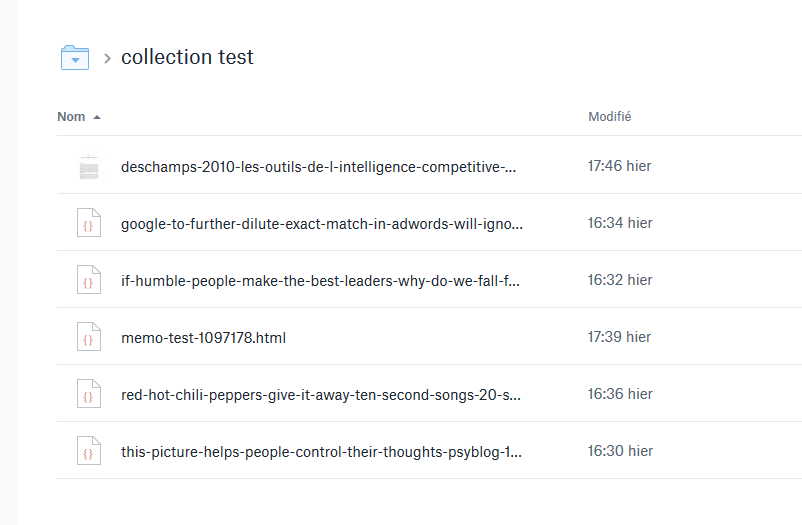Click the file icon for this-picture-helps-people

[x=89, y=451]
